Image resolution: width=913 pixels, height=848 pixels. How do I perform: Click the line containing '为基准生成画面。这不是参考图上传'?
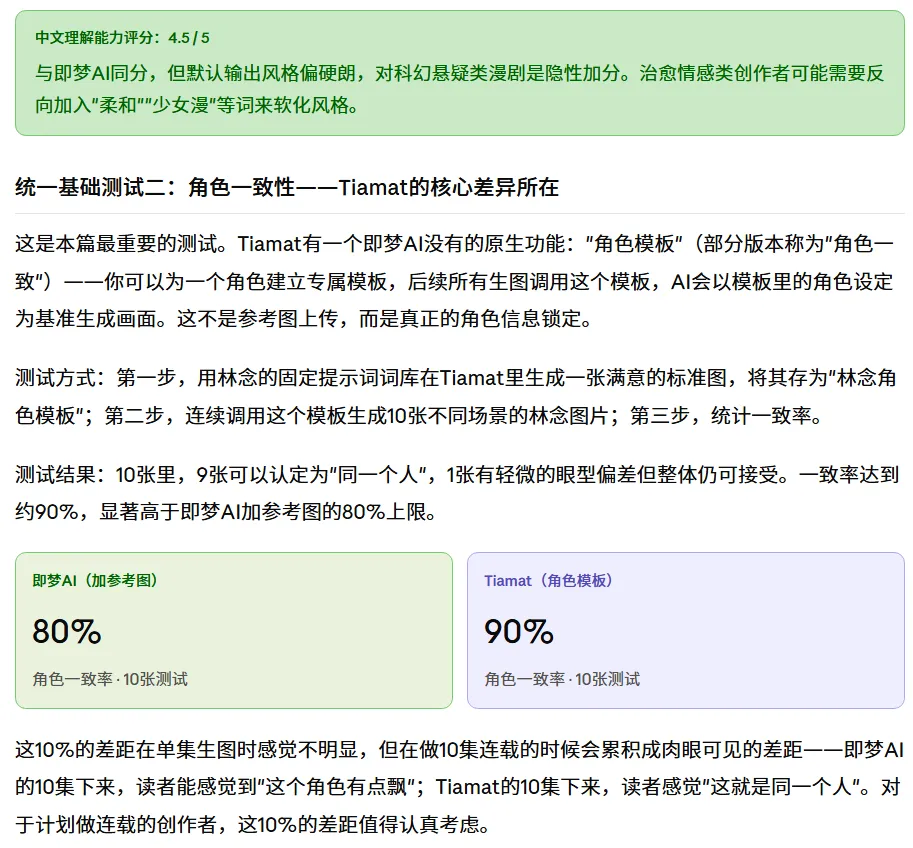pyautogui.click(x=304, y=319)
